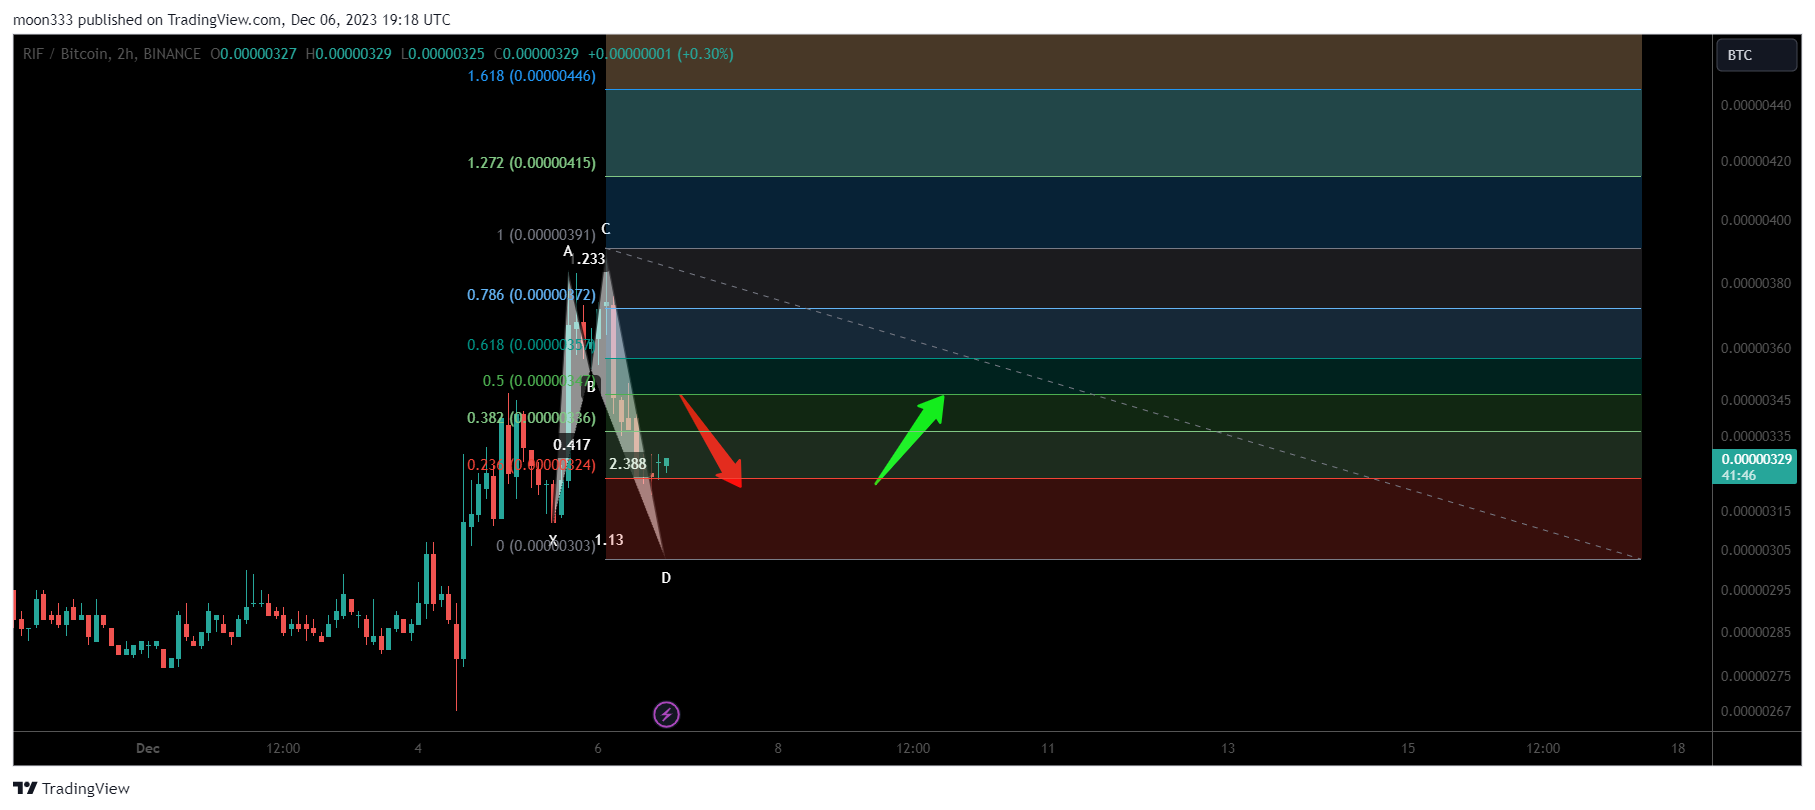This screenshot has height=810, width=1815.
Task: Click the Dec label on time axis
Action: coord(148,748)
